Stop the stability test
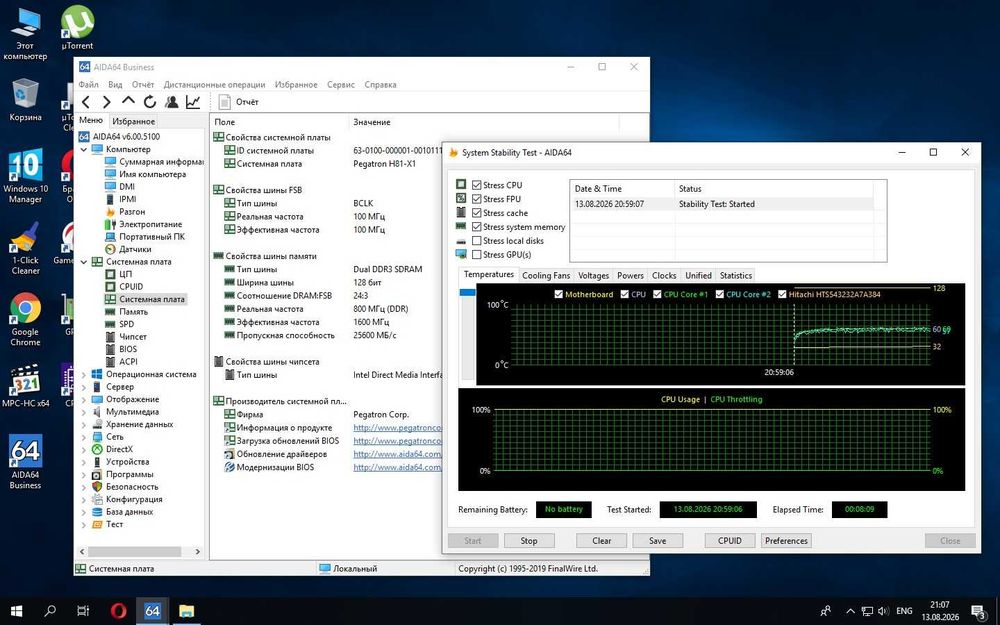 point(529,541)
